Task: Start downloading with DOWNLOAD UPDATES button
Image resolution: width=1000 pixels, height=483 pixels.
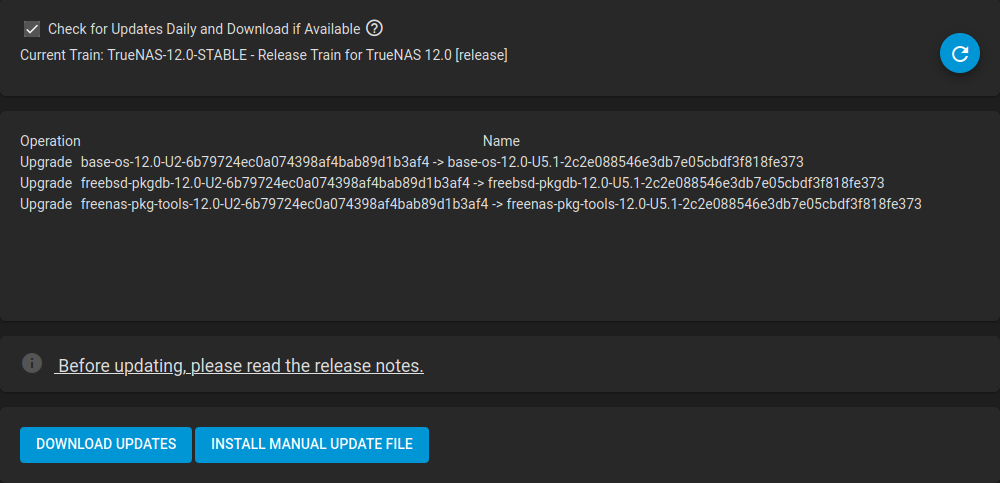Action: click(x=106, y=445)
